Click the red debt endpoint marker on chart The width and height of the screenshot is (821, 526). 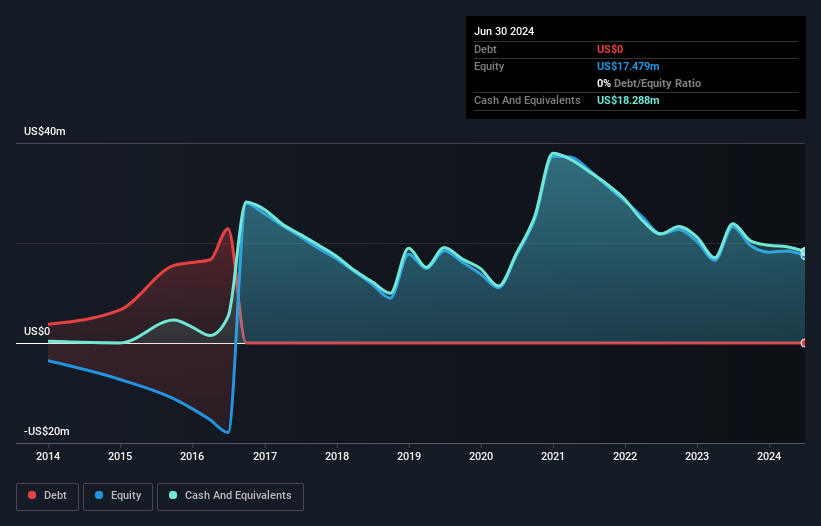(804, 343)
